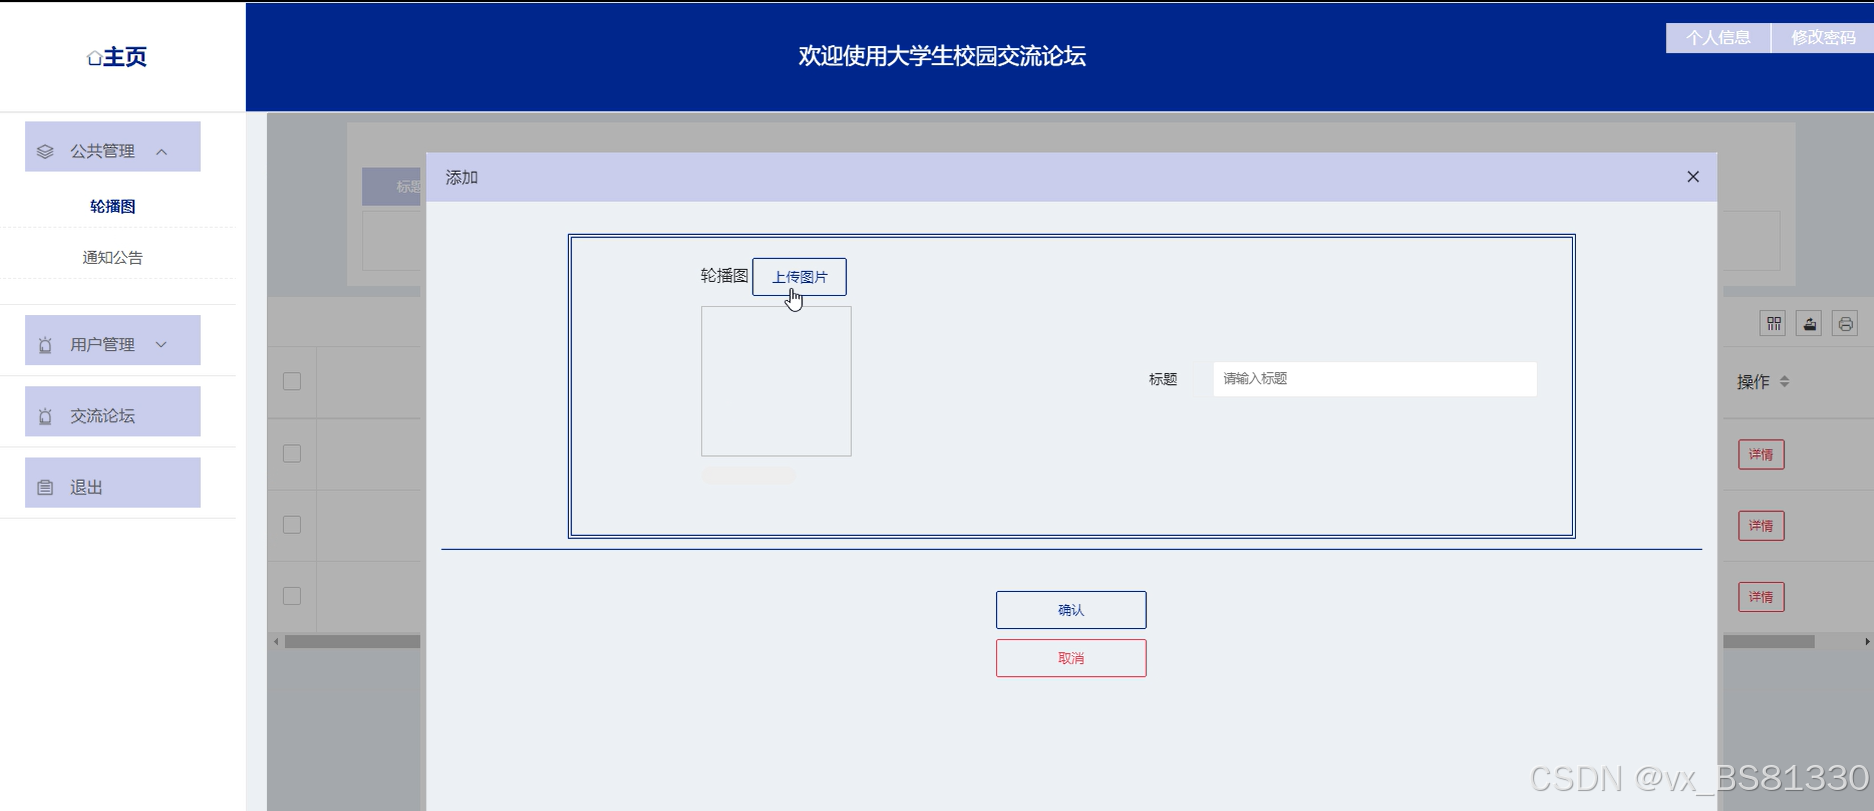Click the header title 欢迎使用大学生校园交流论坛
Image resolution: width=1874 pixels, height=811 pixels.
tap(942, 56)
